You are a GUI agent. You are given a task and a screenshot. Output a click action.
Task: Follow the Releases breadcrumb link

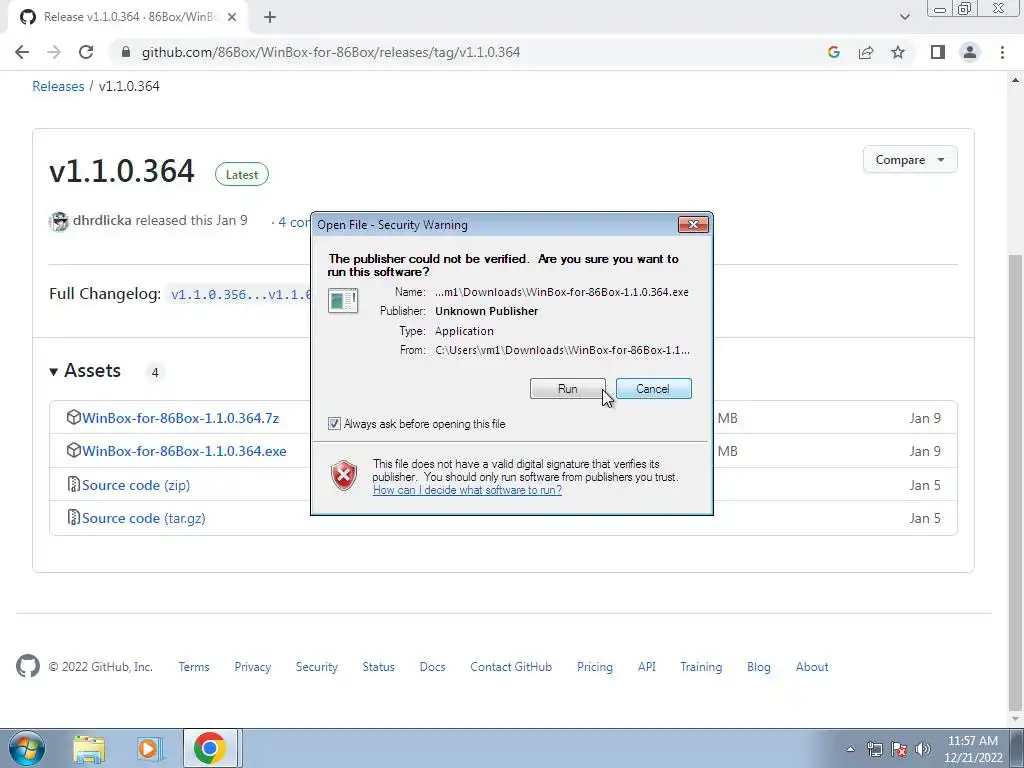pyautogui.click(x=58, y=86)
